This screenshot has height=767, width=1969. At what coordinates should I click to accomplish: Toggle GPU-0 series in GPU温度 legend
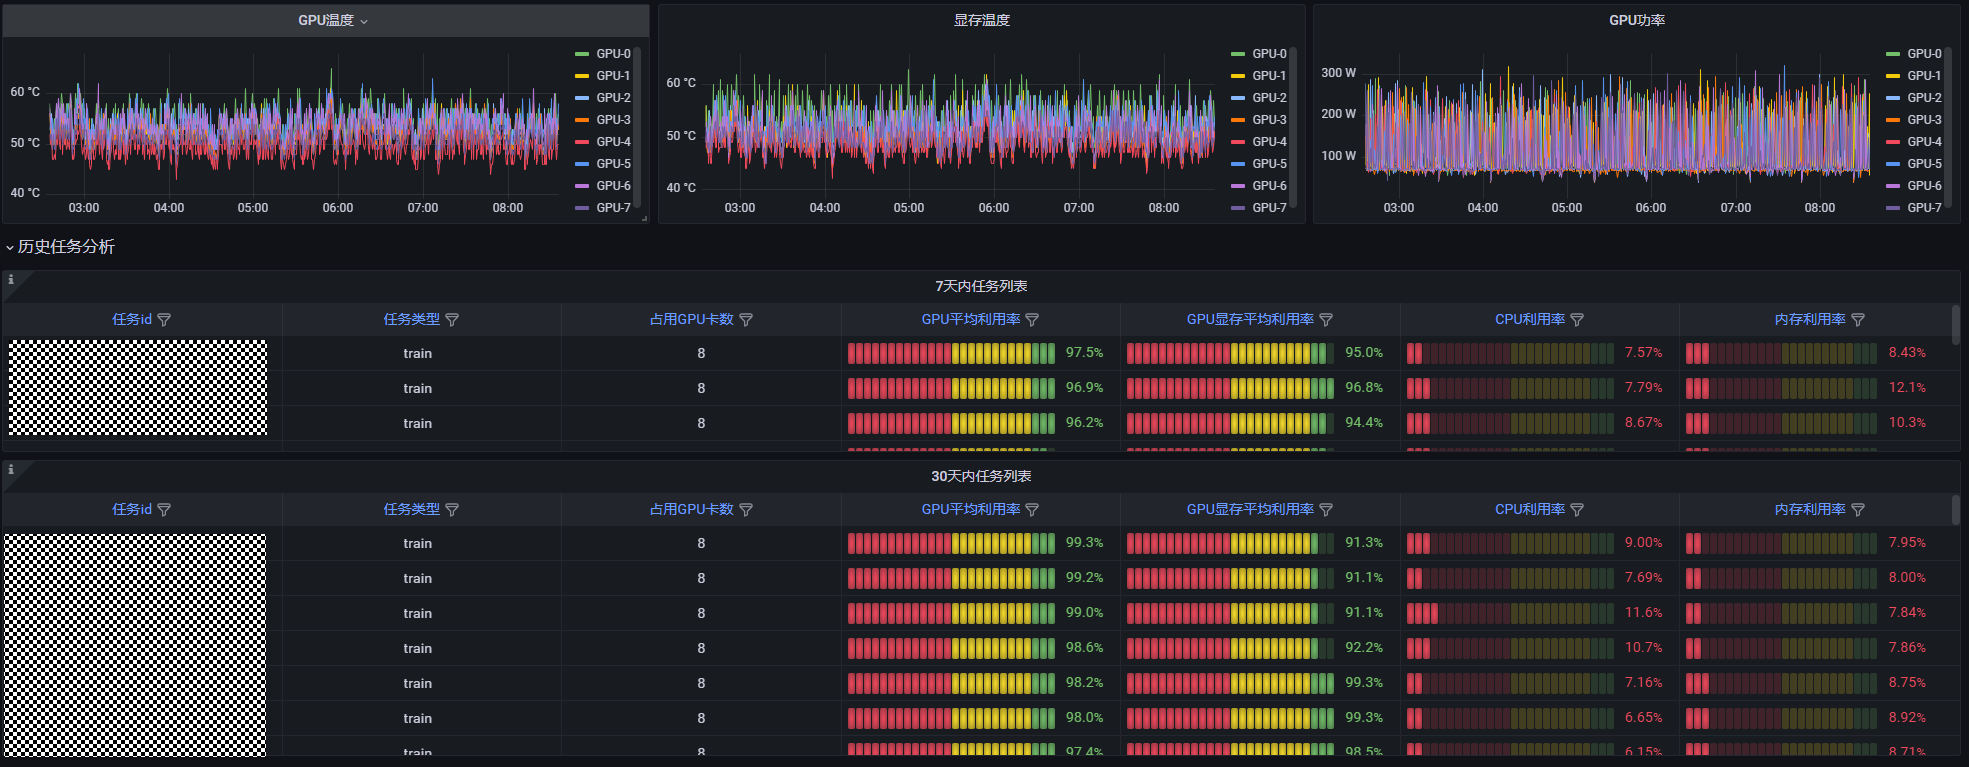pos(613,54)
